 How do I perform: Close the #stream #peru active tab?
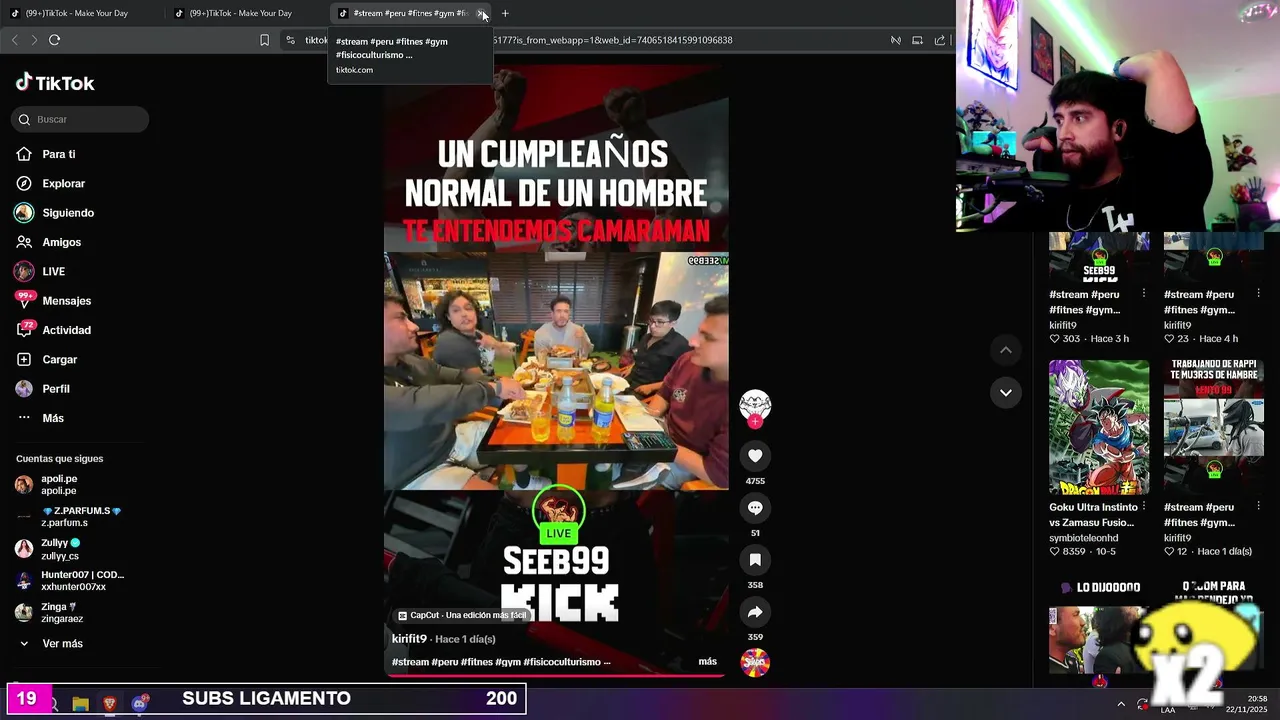481,13
